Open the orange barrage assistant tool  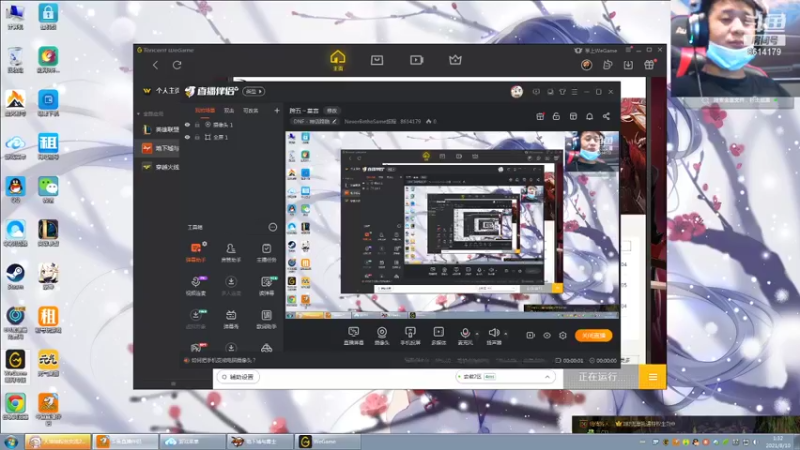point(196,253)
